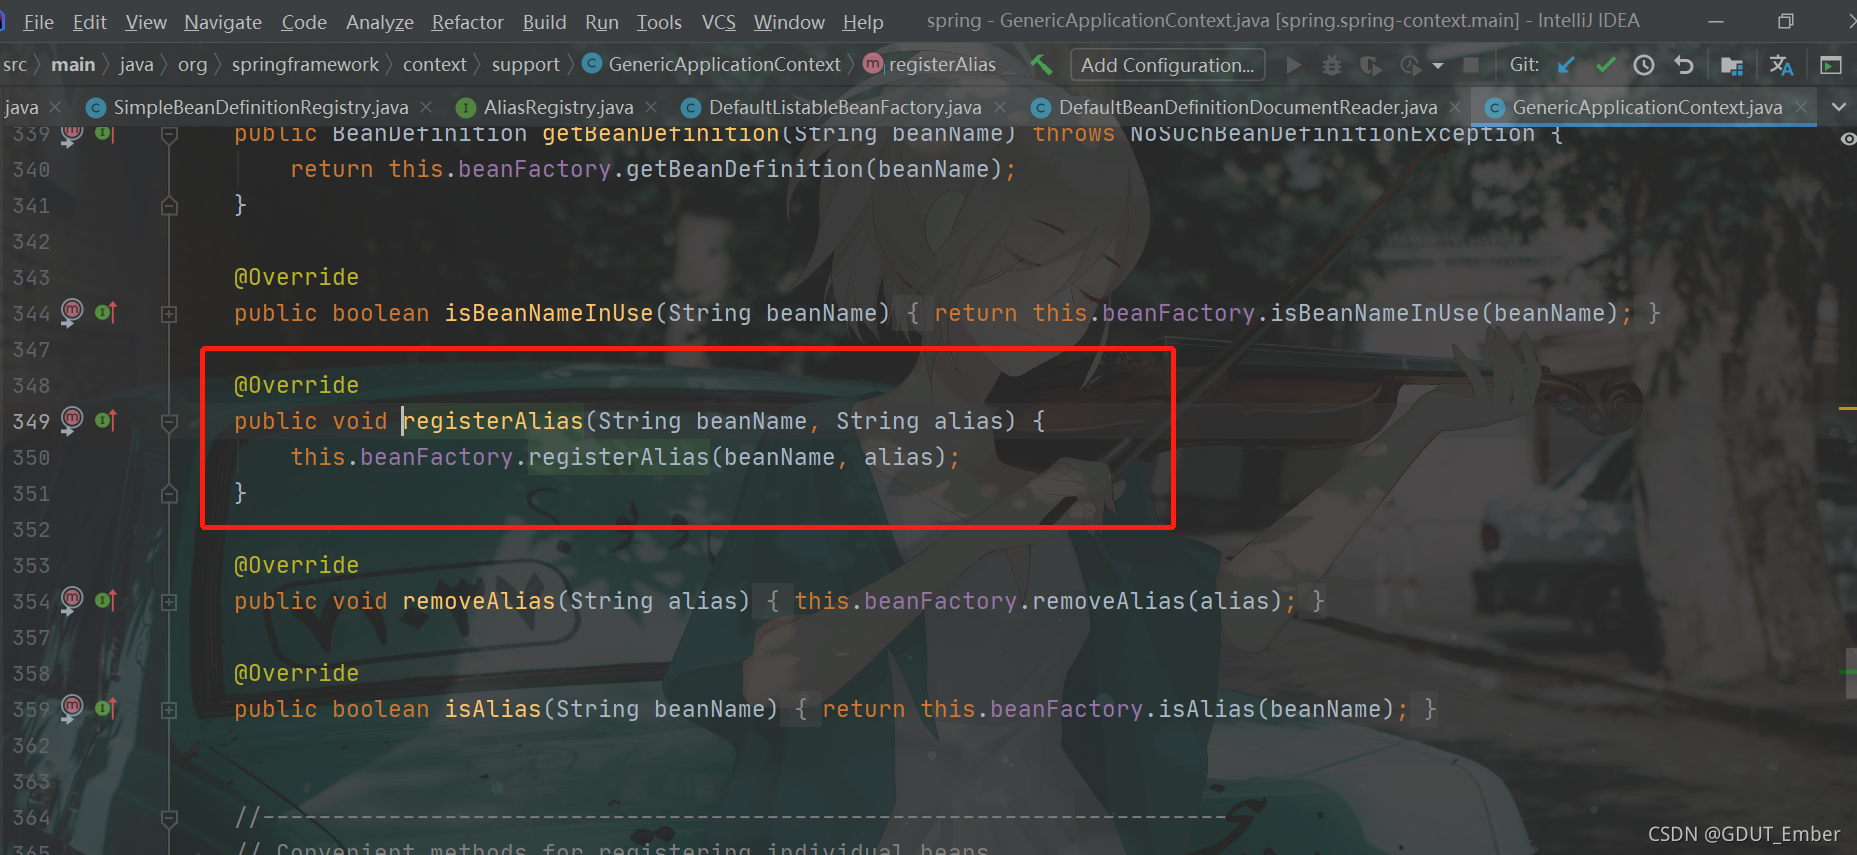Click Run with Coverage icon
Image resolution: width=1857 pixels, height=855 pixels.
coord(1371,65)
